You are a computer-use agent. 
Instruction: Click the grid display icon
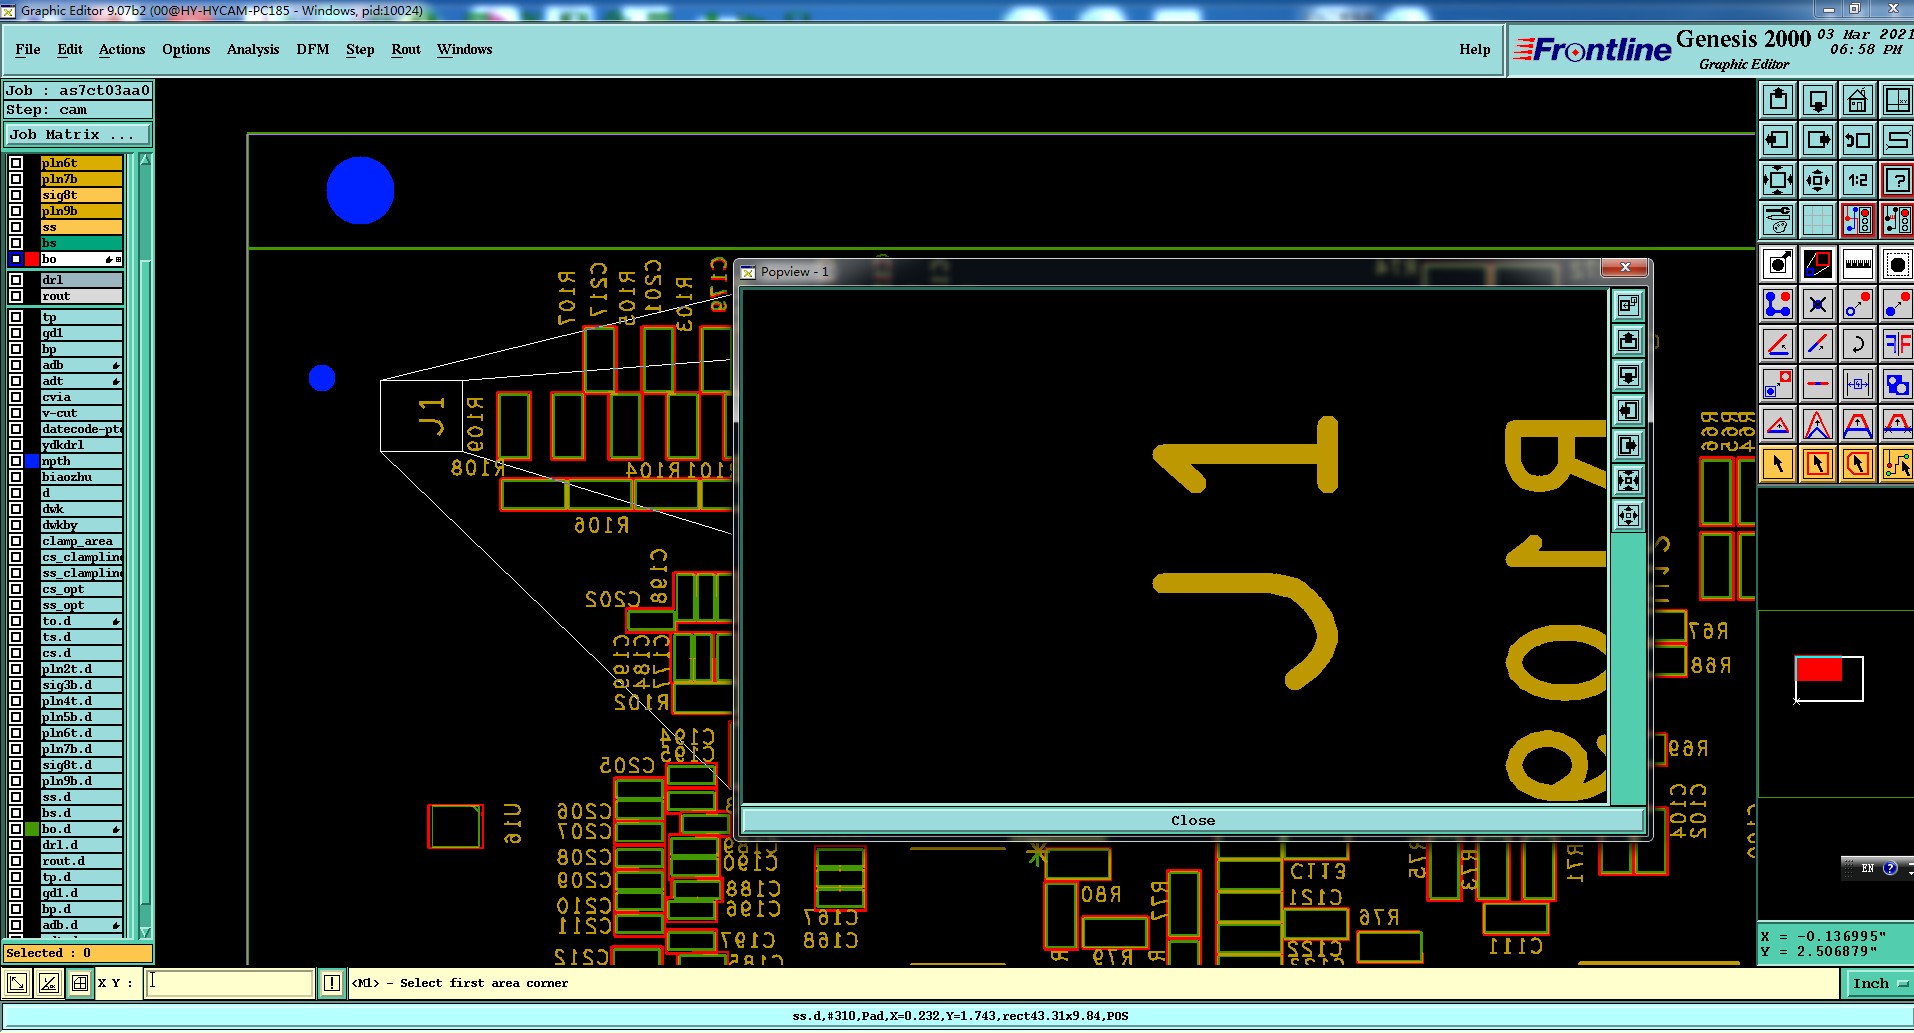[x=1818, y=220]
